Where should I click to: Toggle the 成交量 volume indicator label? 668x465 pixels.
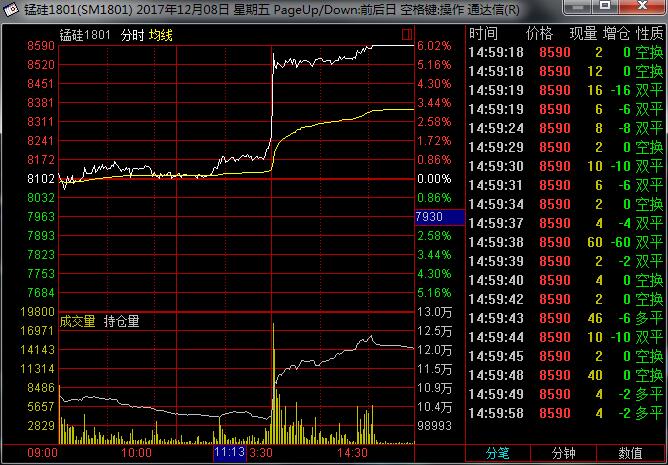(x=78, y=321)
